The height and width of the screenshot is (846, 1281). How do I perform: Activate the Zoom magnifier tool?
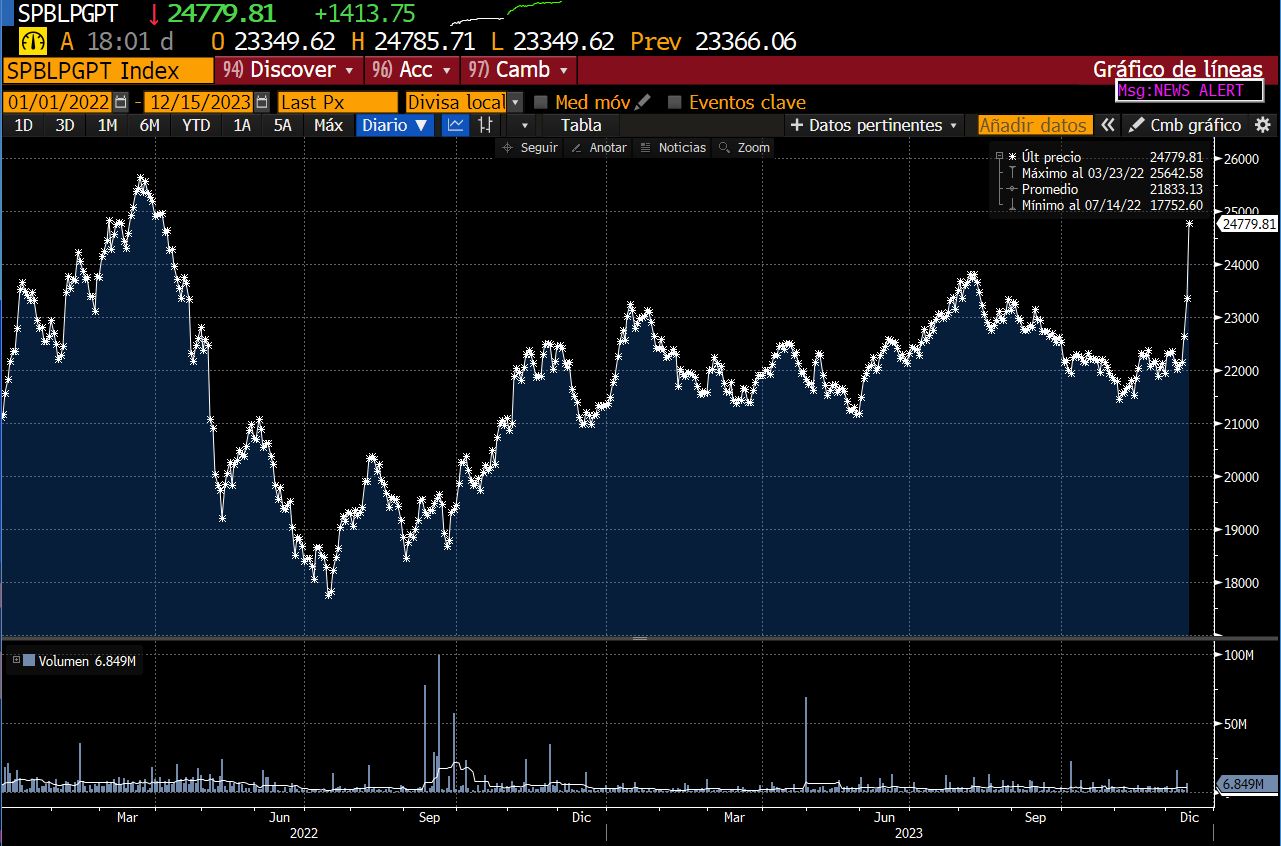coord(745,148)
